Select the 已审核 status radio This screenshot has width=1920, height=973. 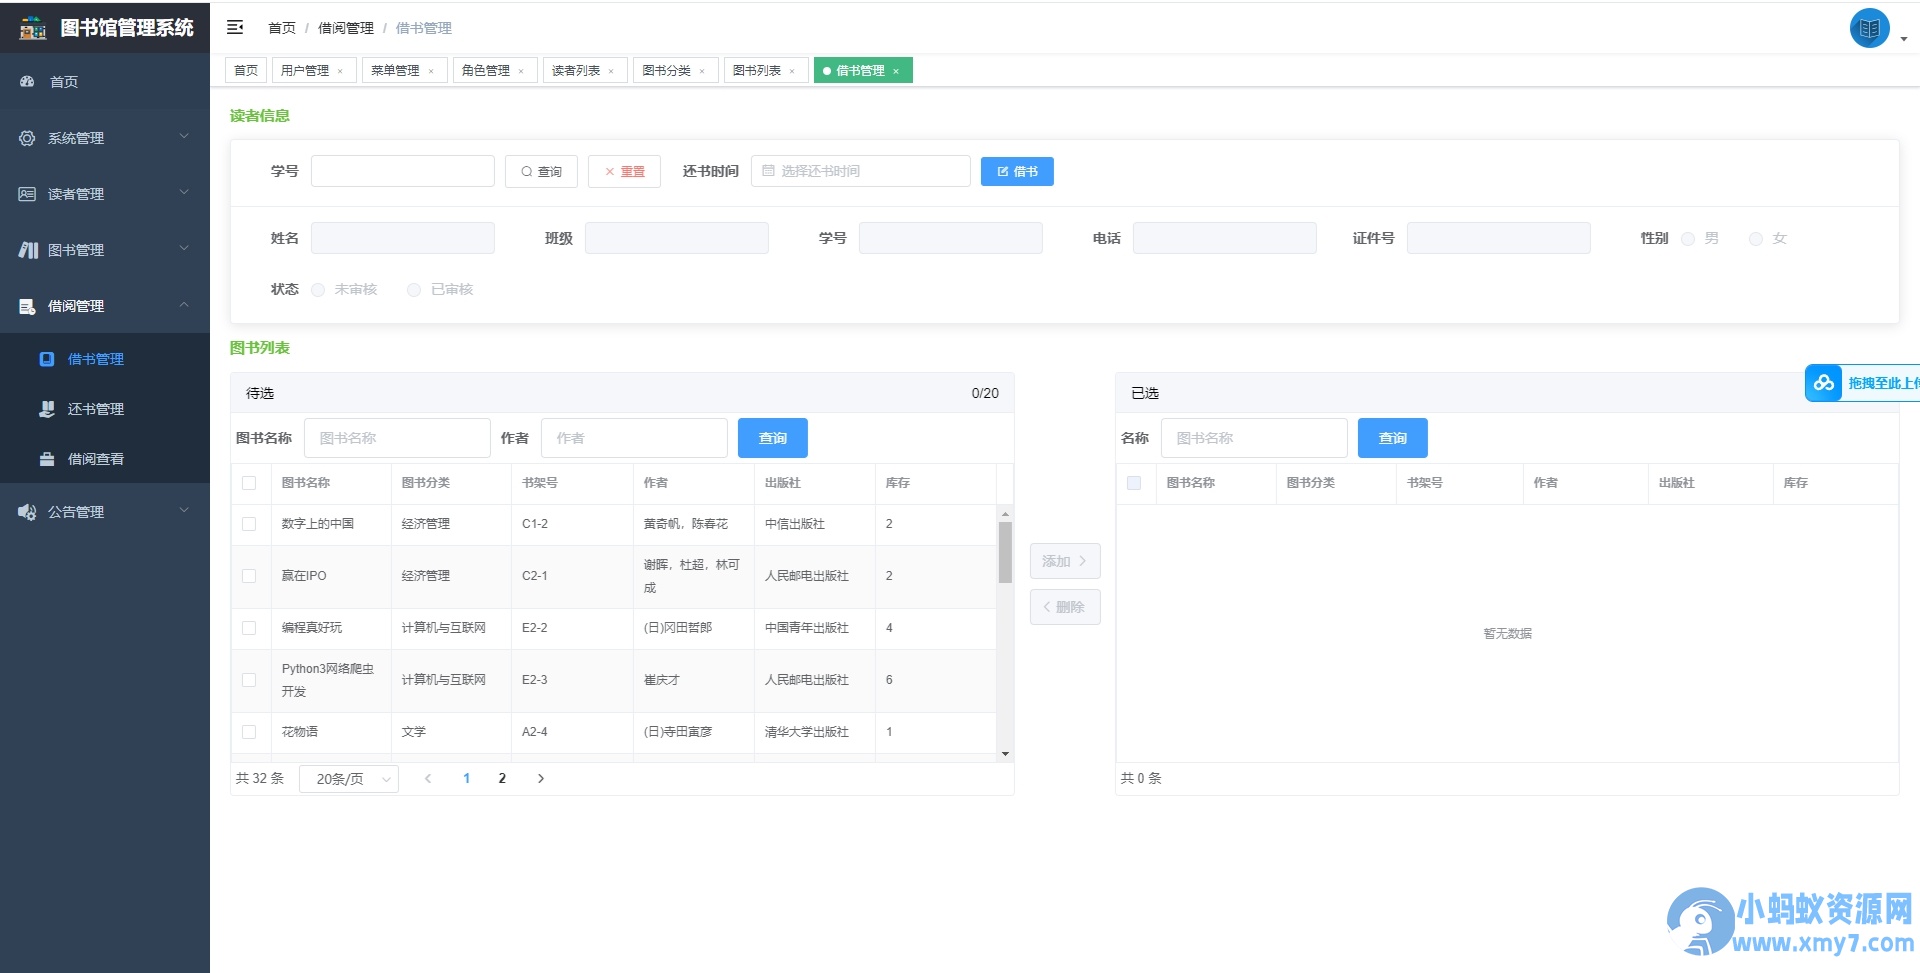414,290
